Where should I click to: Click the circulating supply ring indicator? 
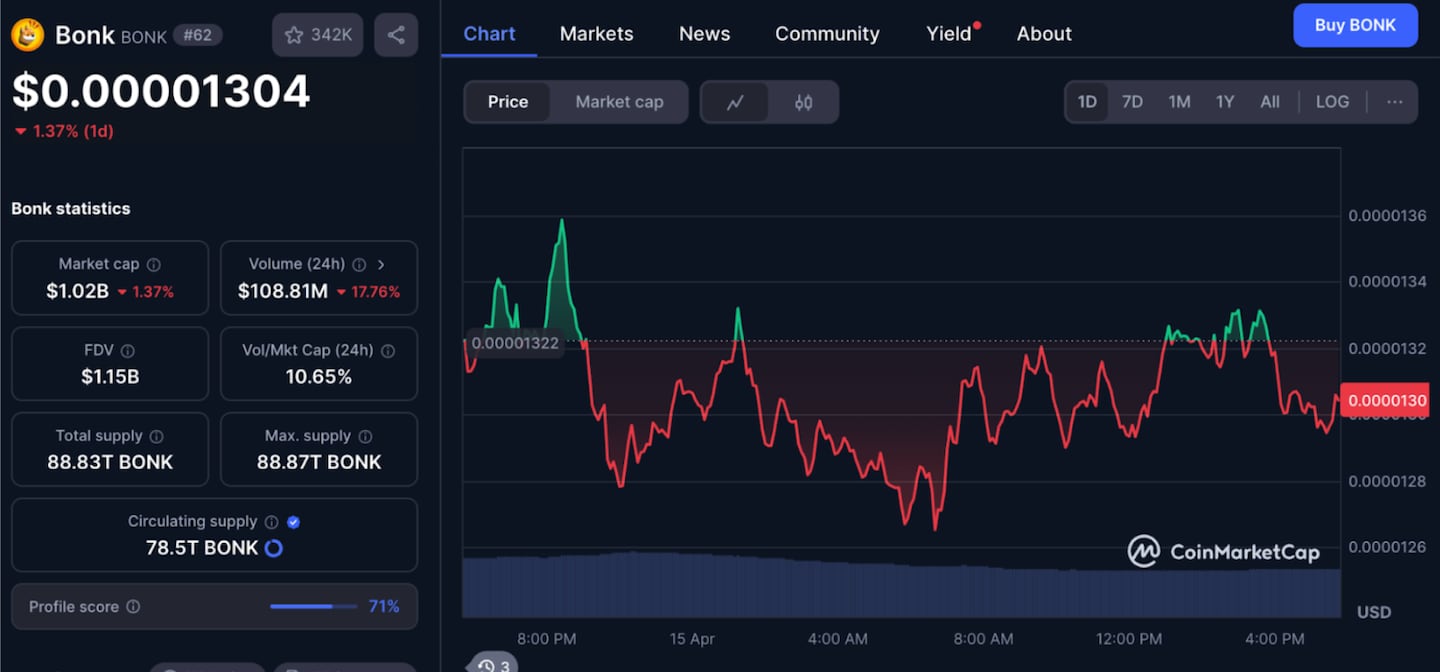pos(273,548)
